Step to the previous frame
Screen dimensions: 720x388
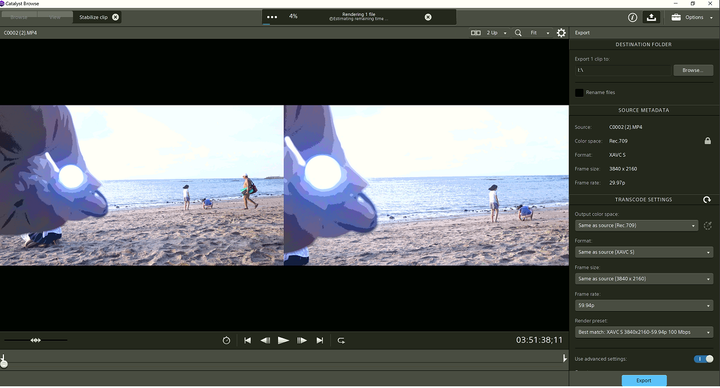265,340
